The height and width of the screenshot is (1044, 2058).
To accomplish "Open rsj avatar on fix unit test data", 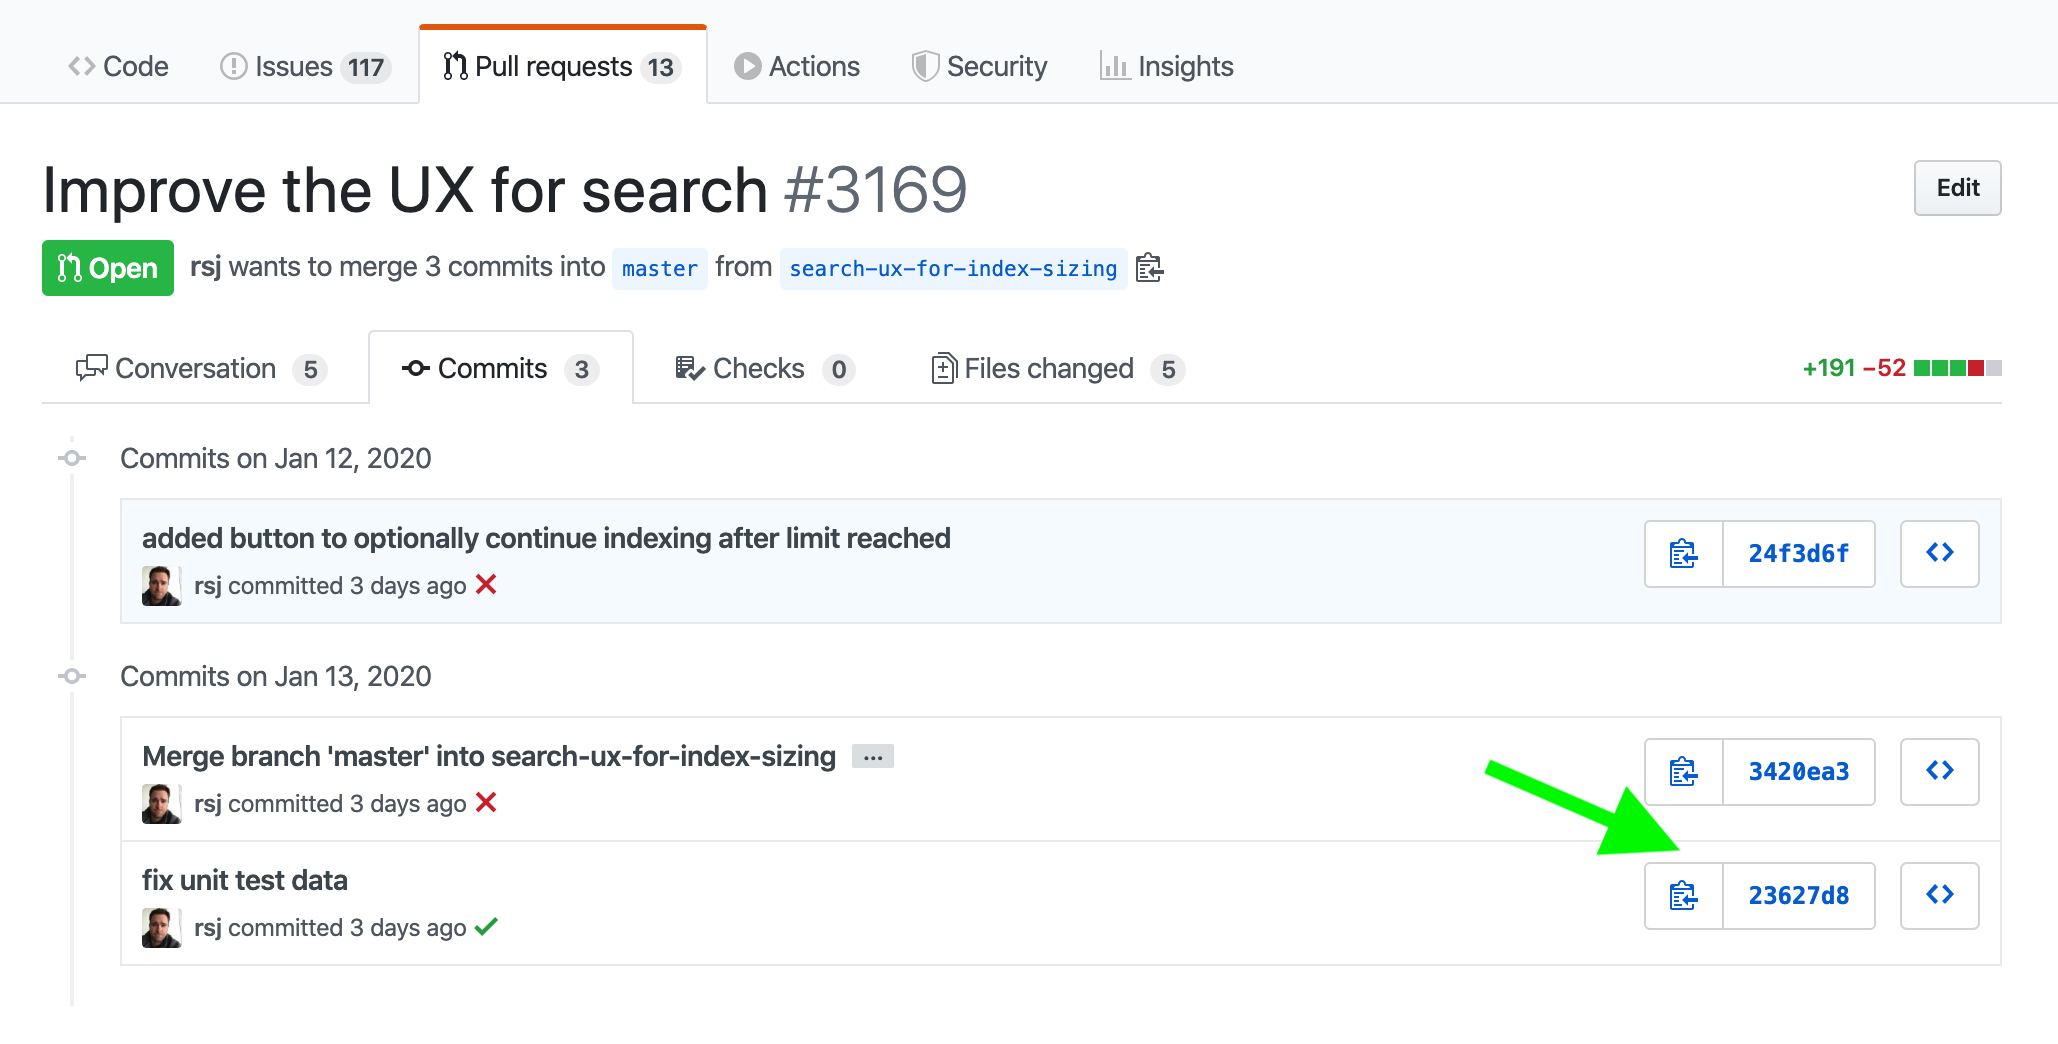I will click(x=161, y=928).
